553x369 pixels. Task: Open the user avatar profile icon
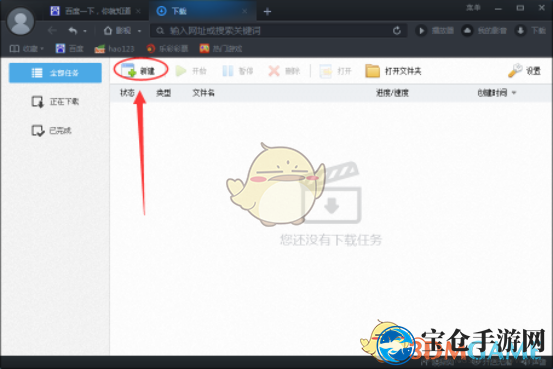tap(20, 21)
